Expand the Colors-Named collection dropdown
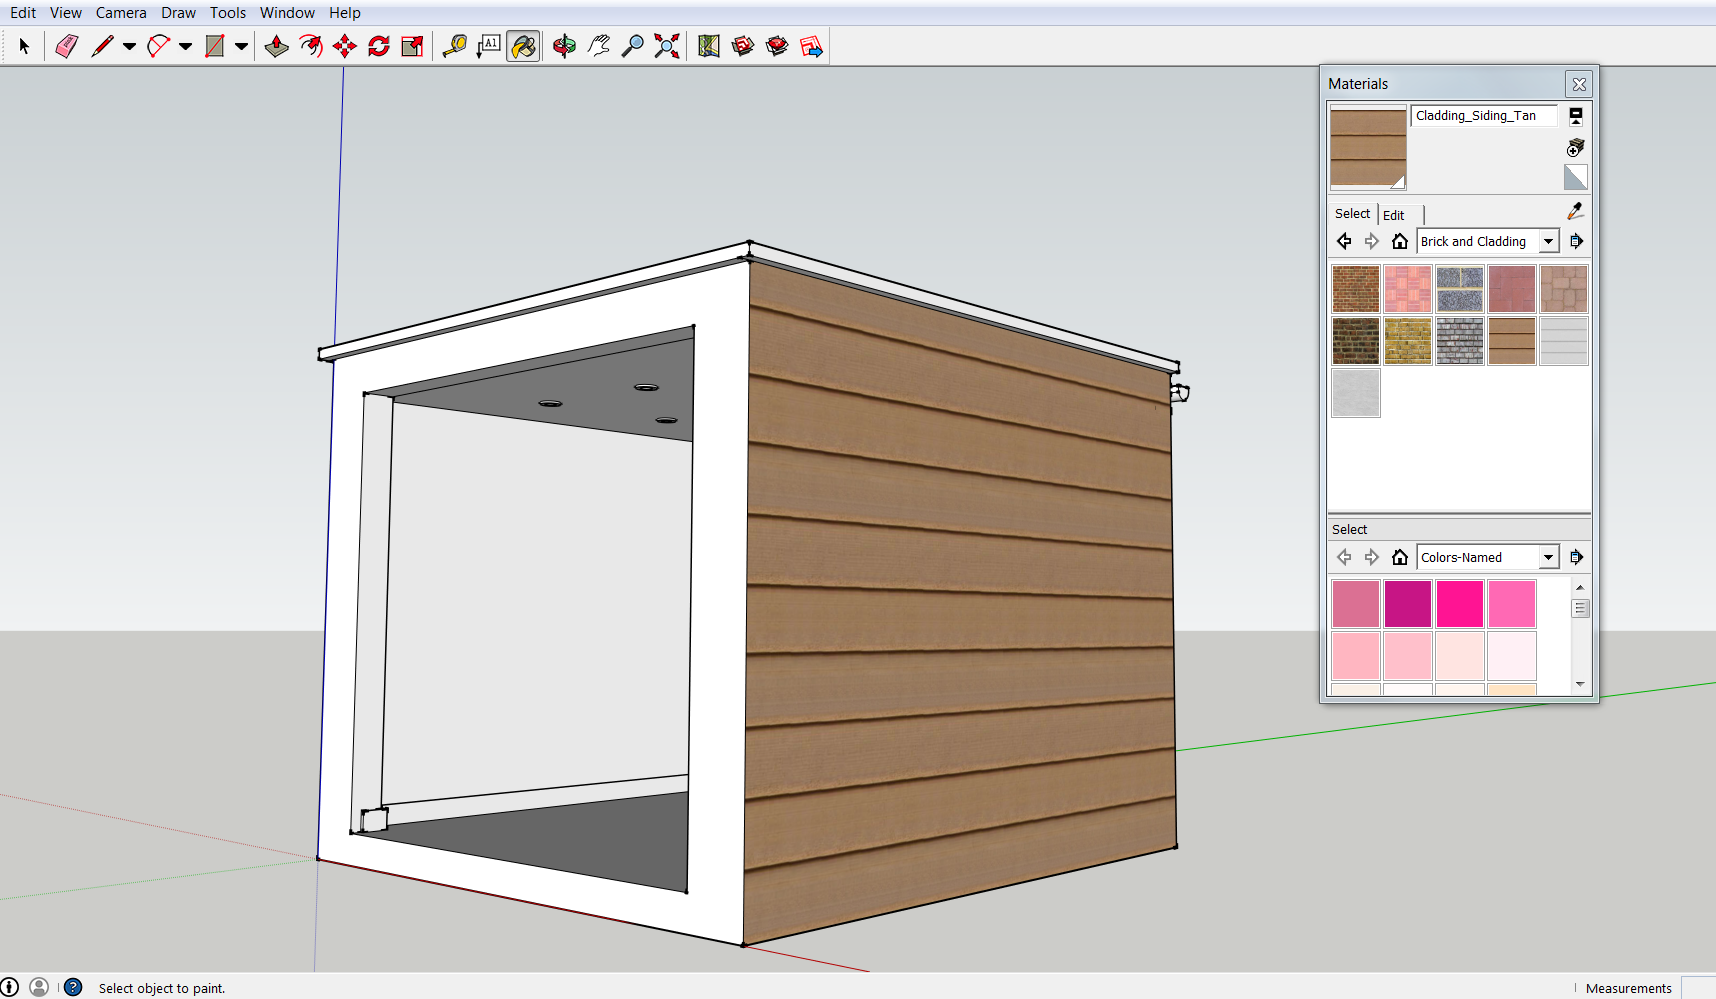This screenshot has width=1716, height=999. [1548, 557]
